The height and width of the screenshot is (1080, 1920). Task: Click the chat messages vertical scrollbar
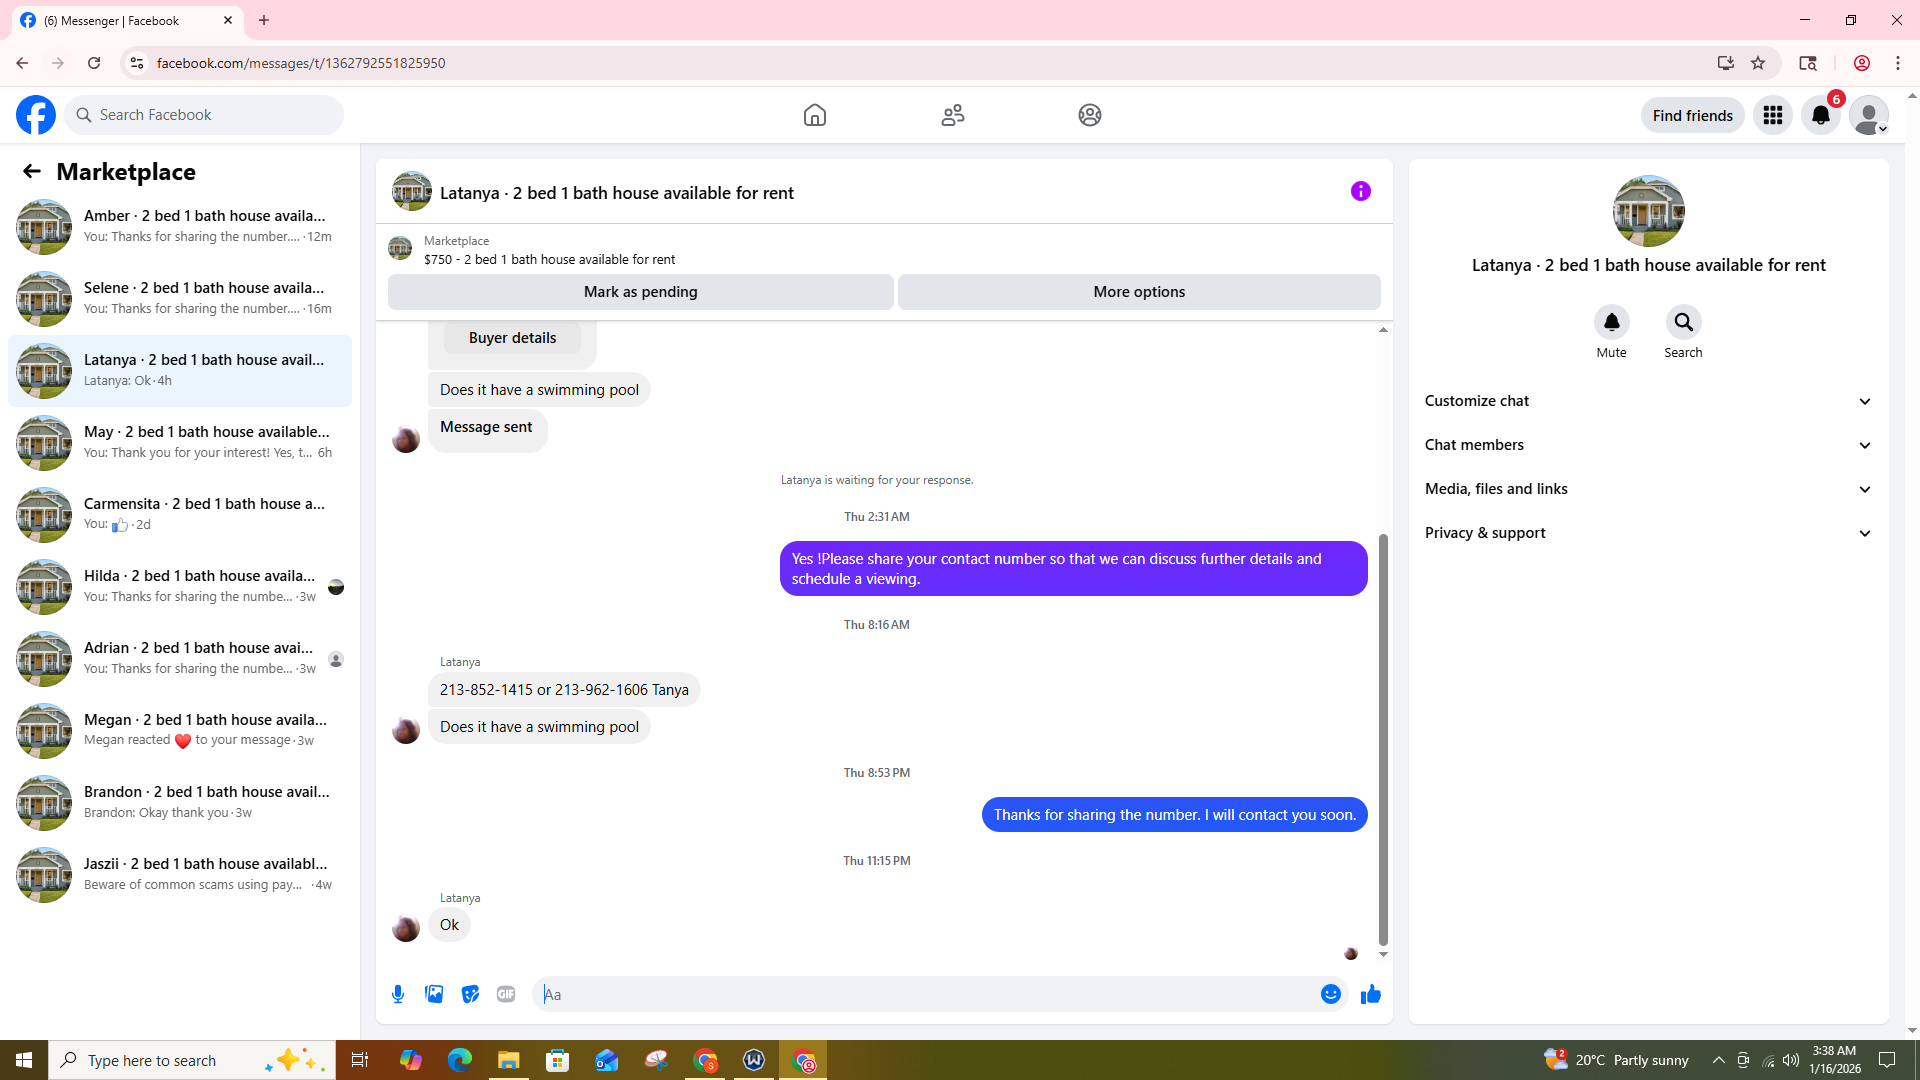pyautogui.click(x=1383, y=740)
